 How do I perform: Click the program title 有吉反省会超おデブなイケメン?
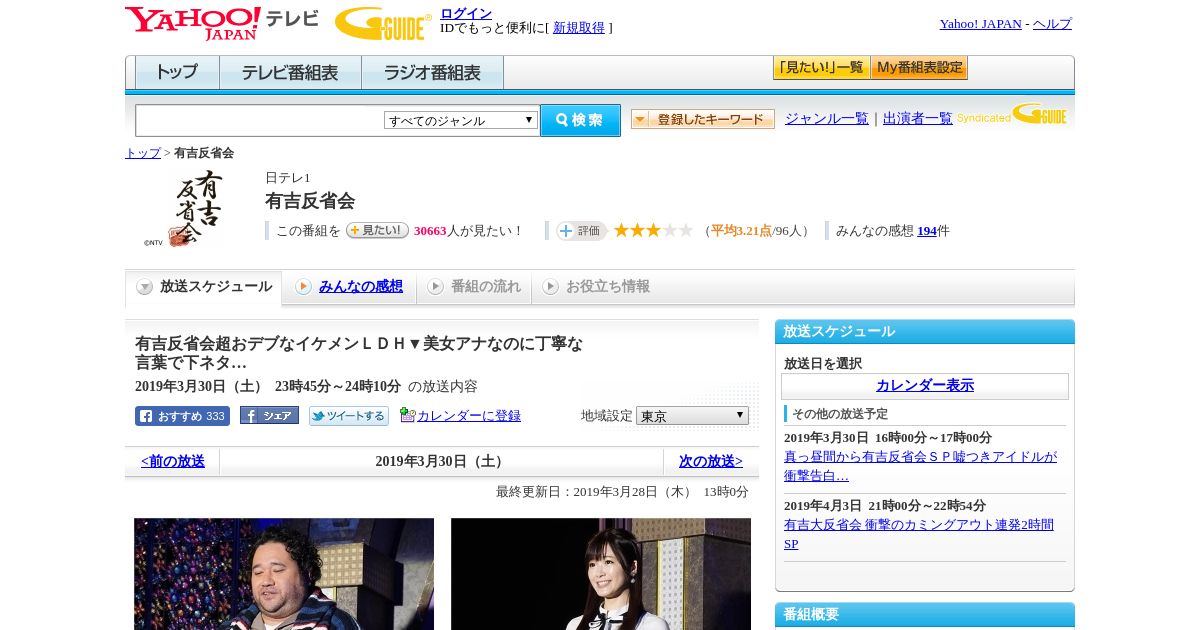tap(359, 353)
